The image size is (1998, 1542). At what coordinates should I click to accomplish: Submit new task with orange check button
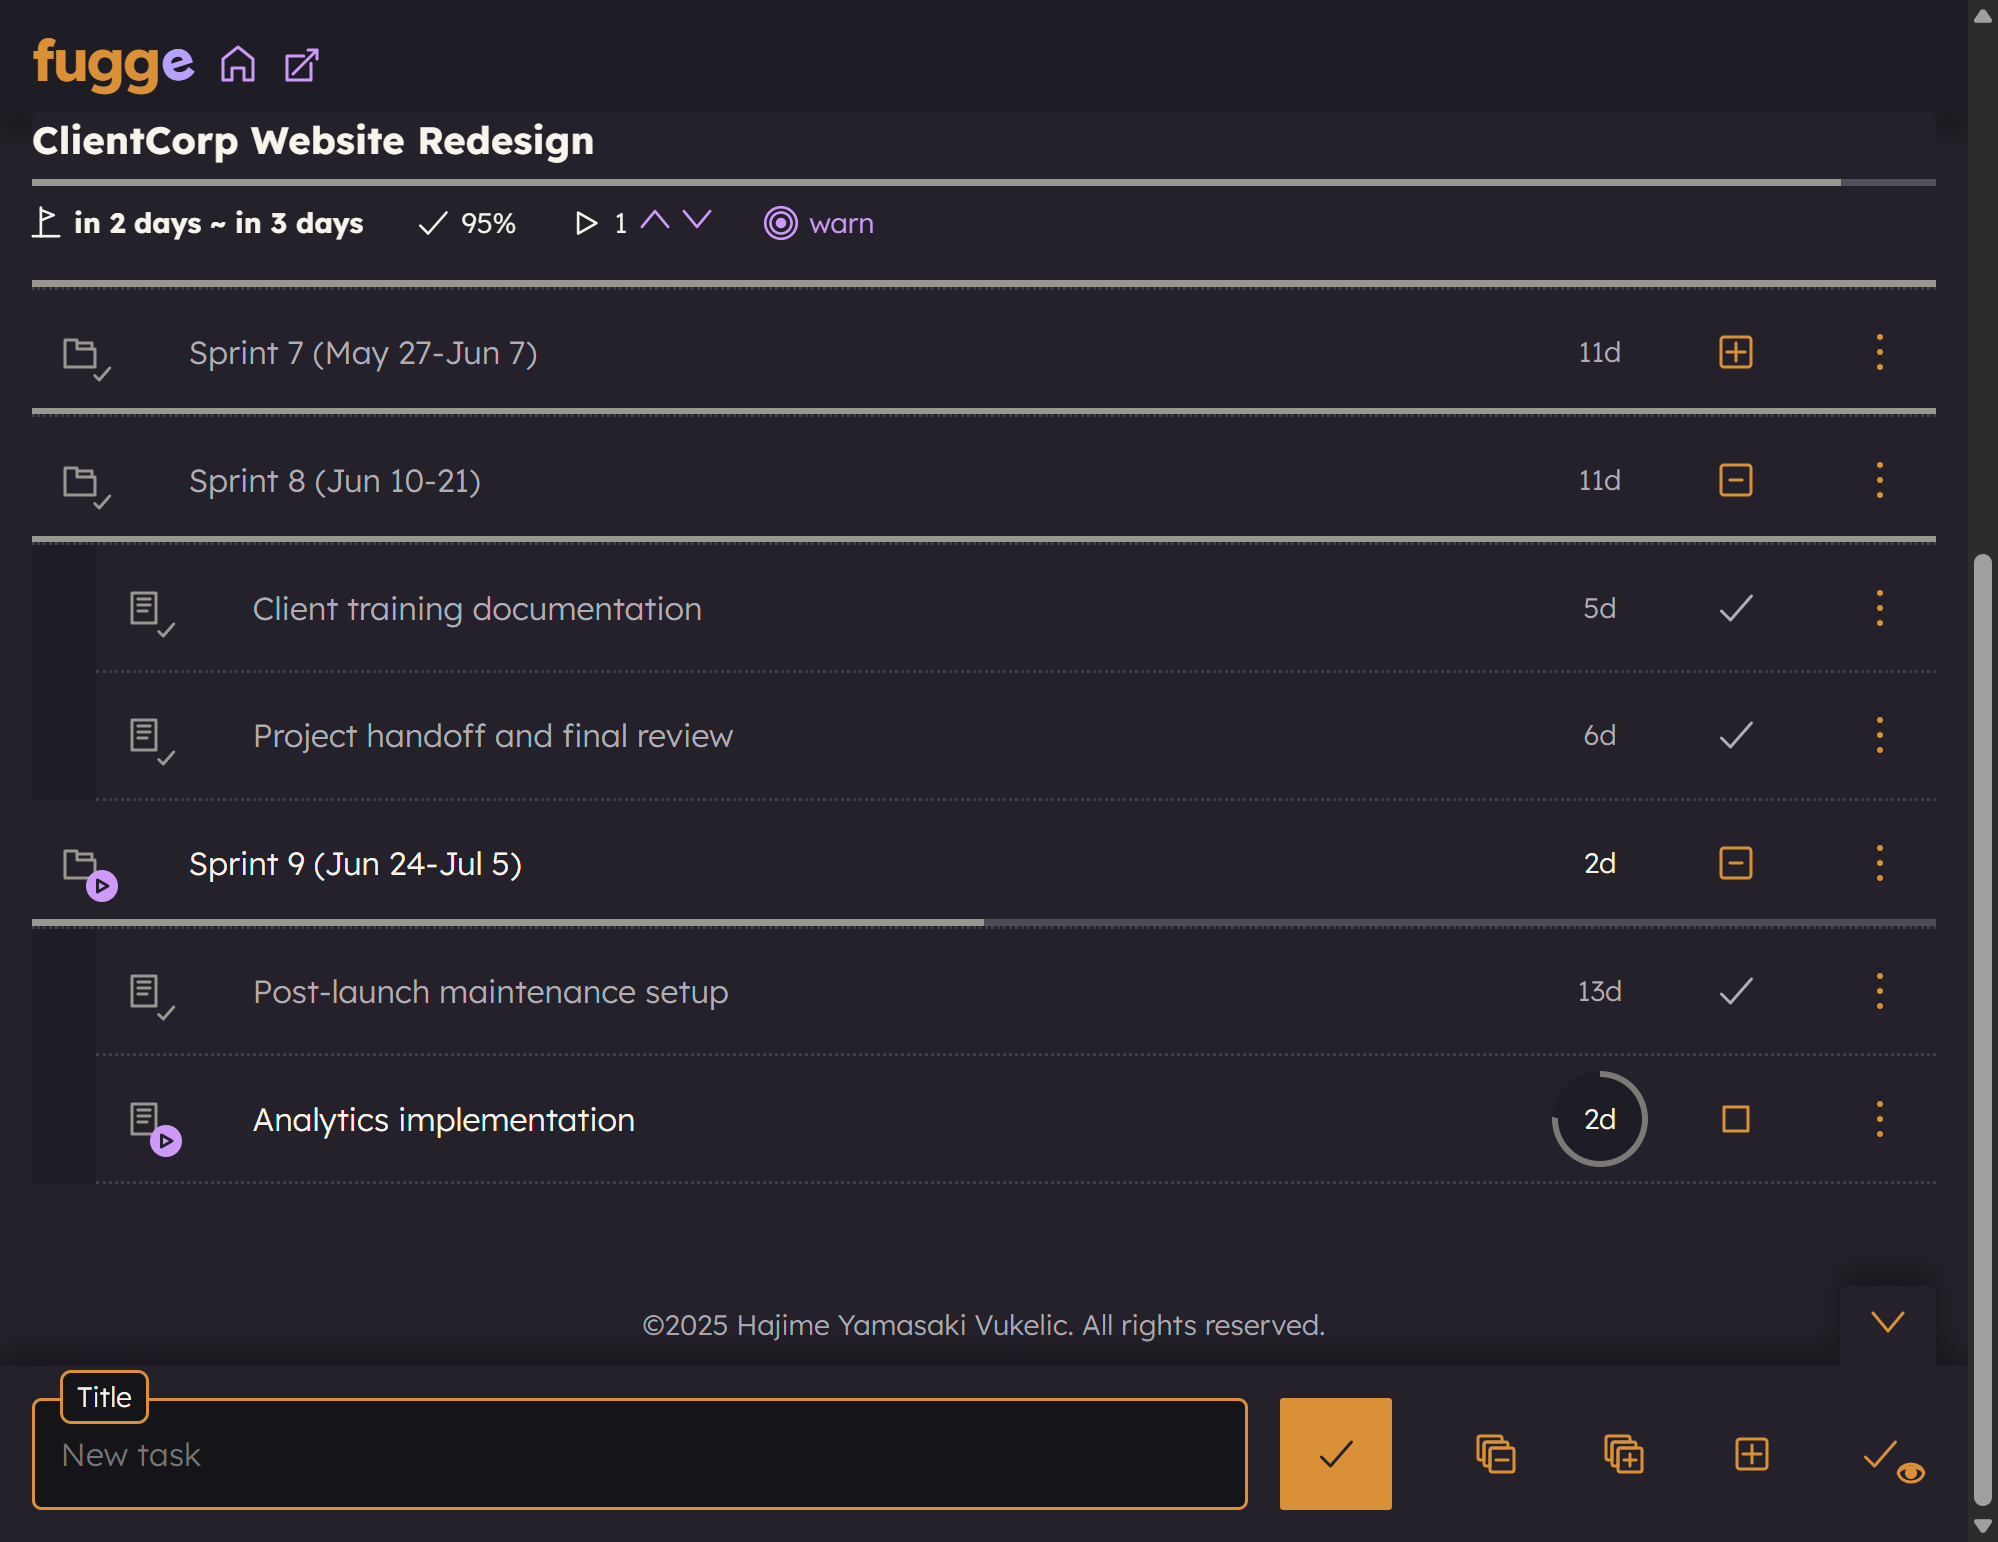[1335, 1454]
